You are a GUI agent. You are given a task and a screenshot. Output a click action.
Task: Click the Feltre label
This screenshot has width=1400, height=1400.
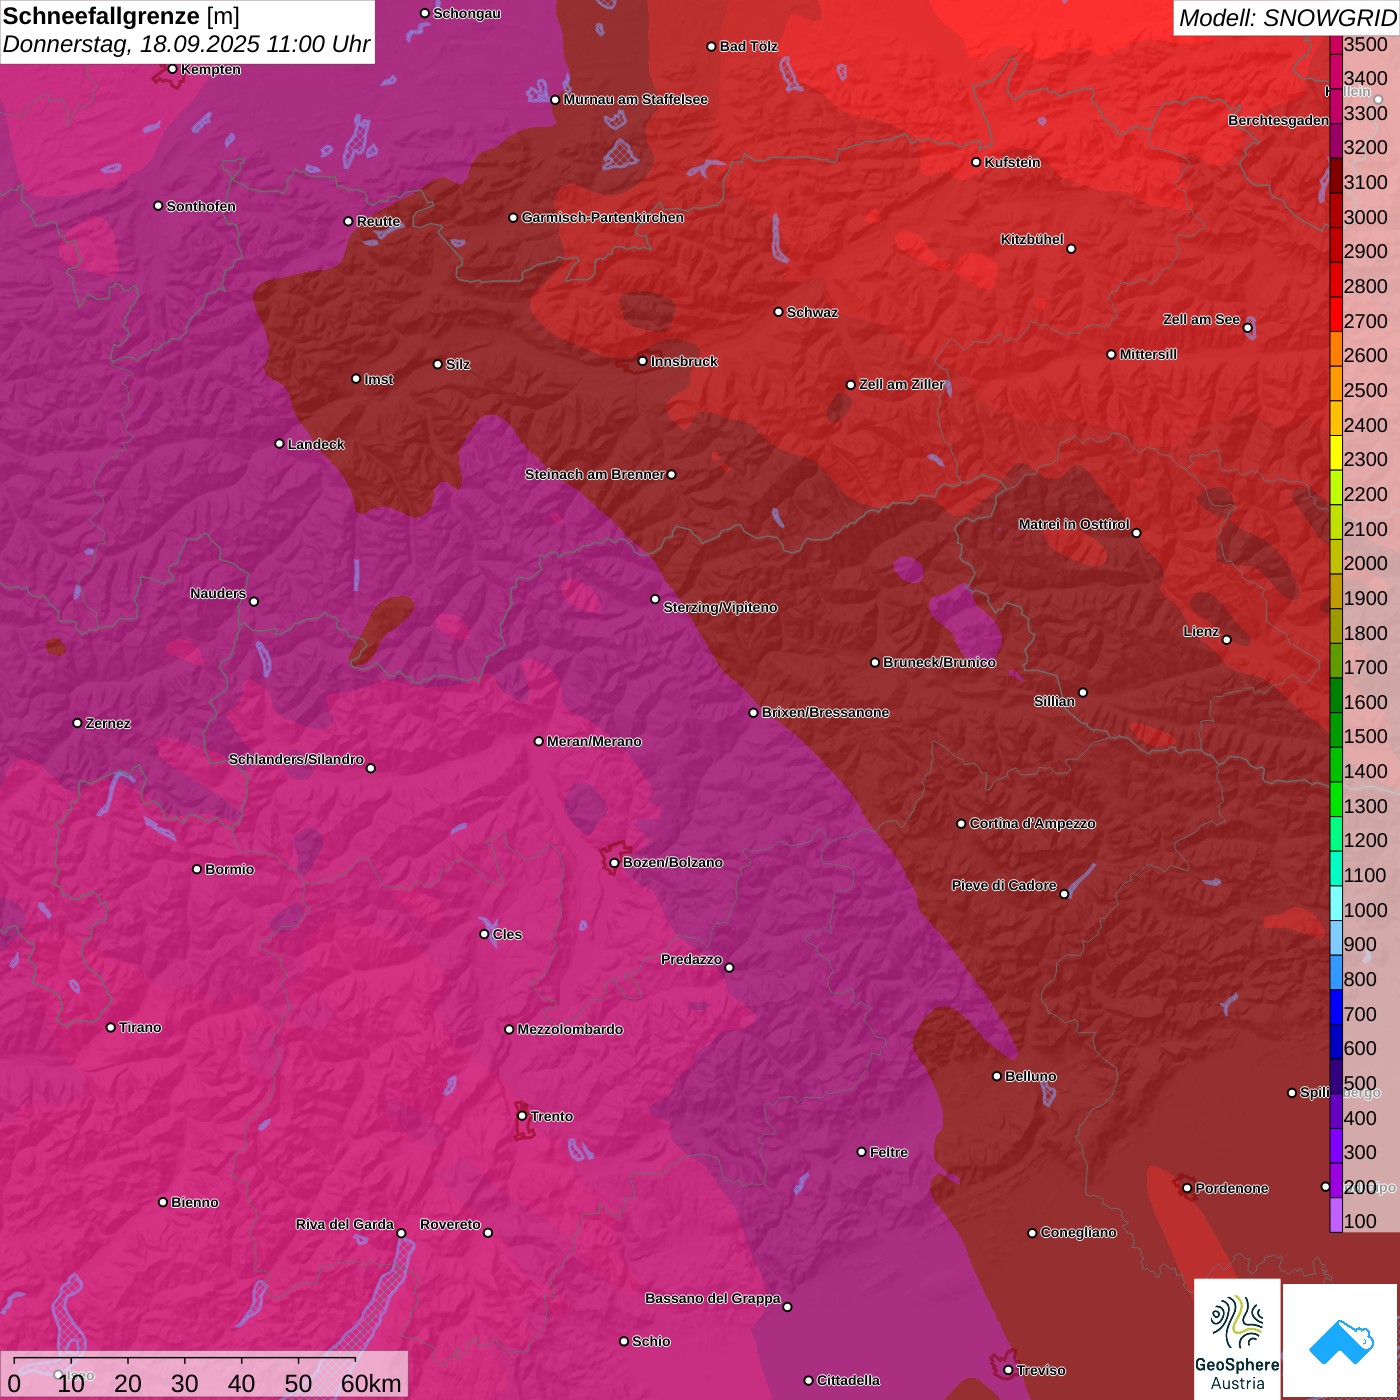pos(889,1152)
